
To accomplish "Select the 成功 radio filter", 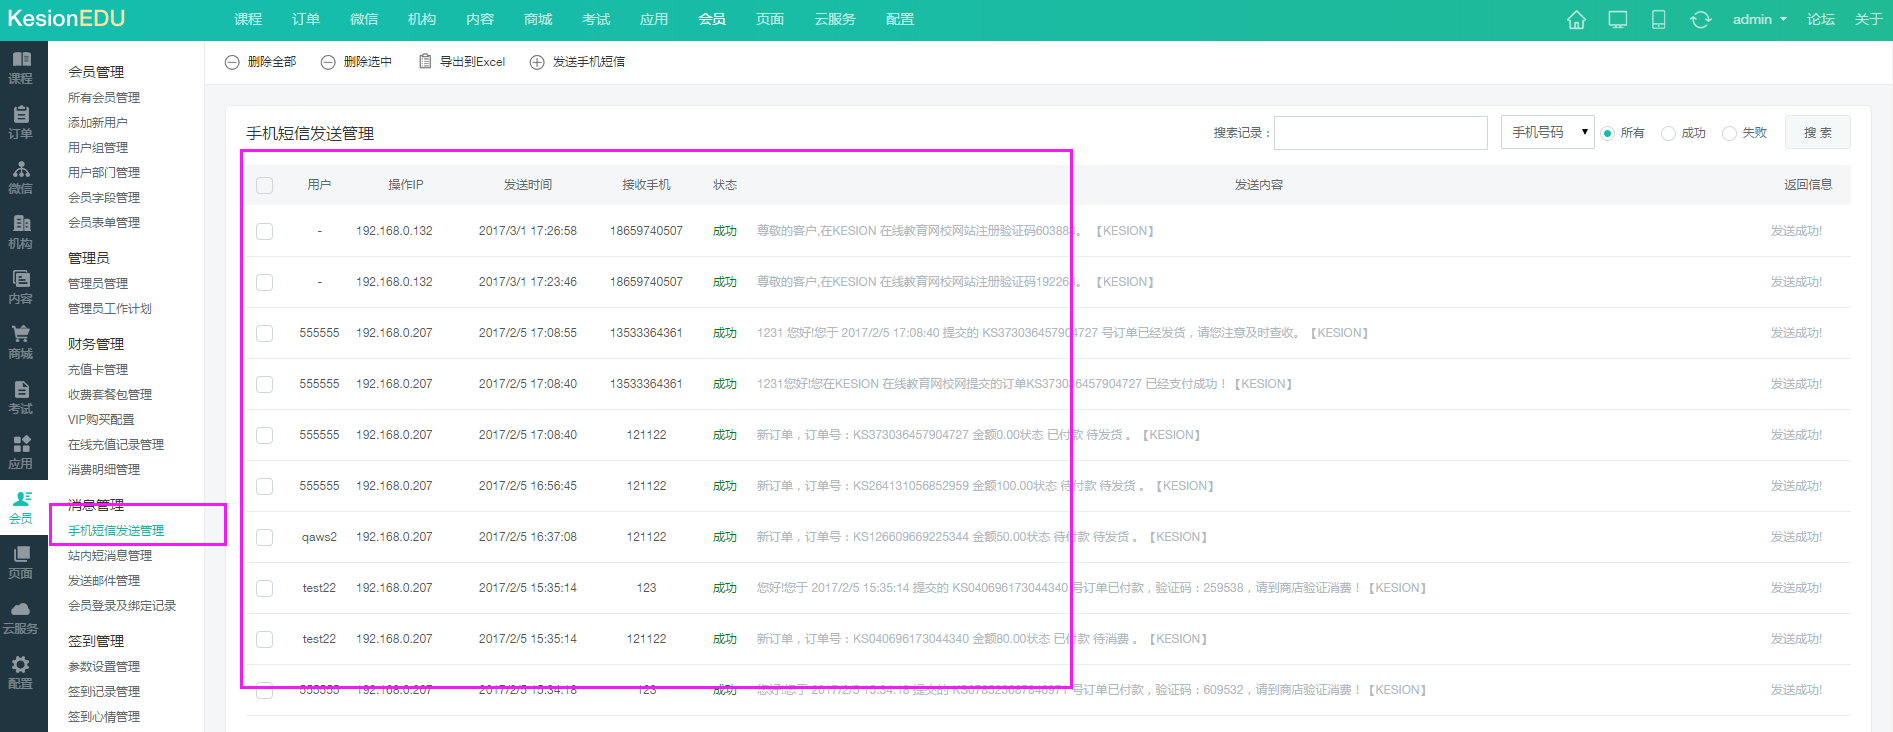I will tap(1668, 133).
